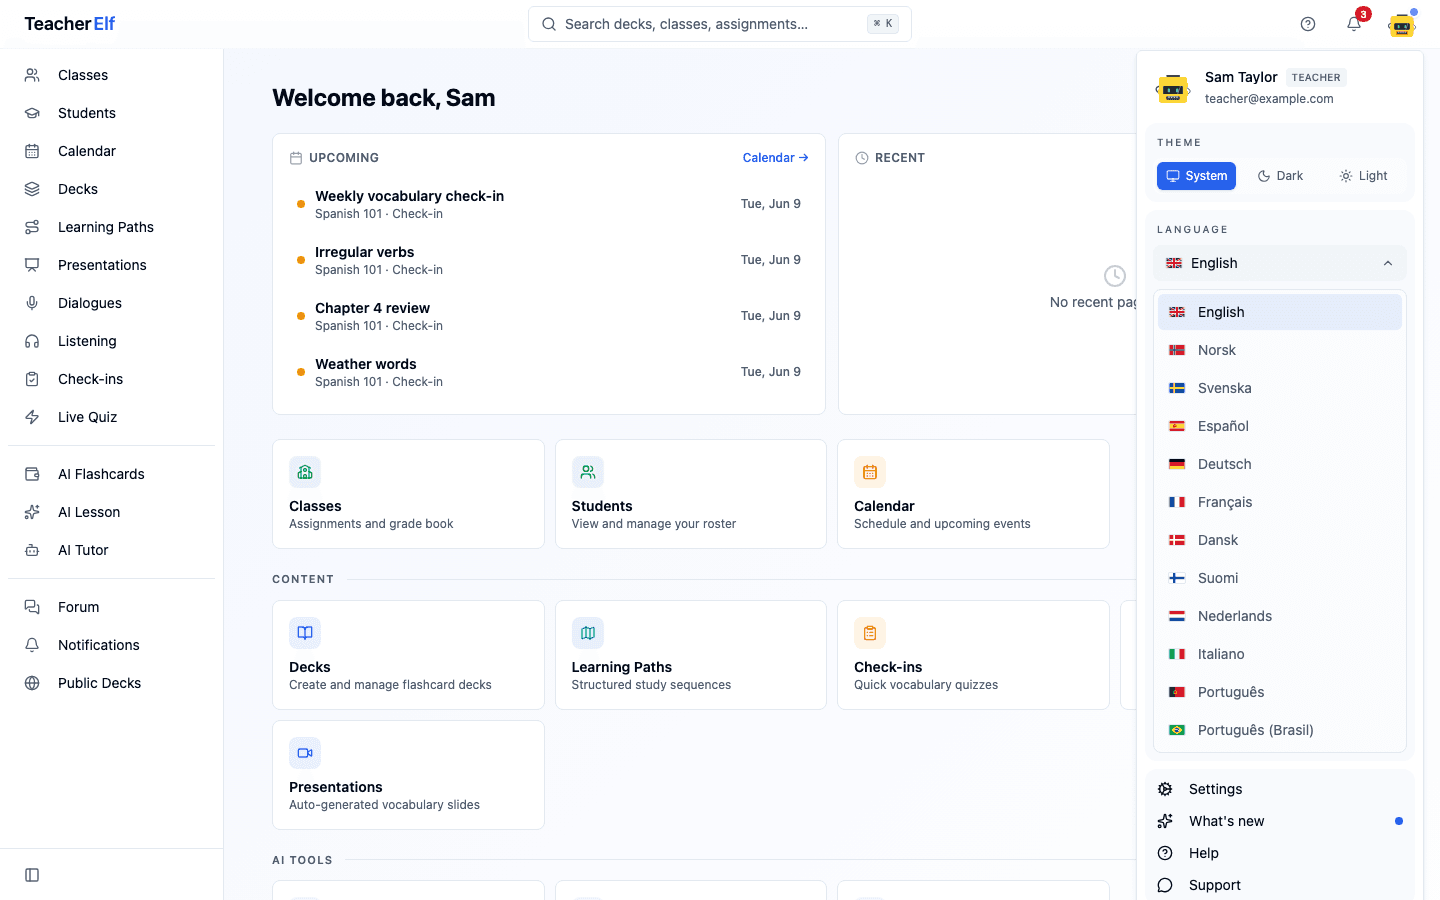
Task: Select System theme option
Action: [x=1196, y=176]
